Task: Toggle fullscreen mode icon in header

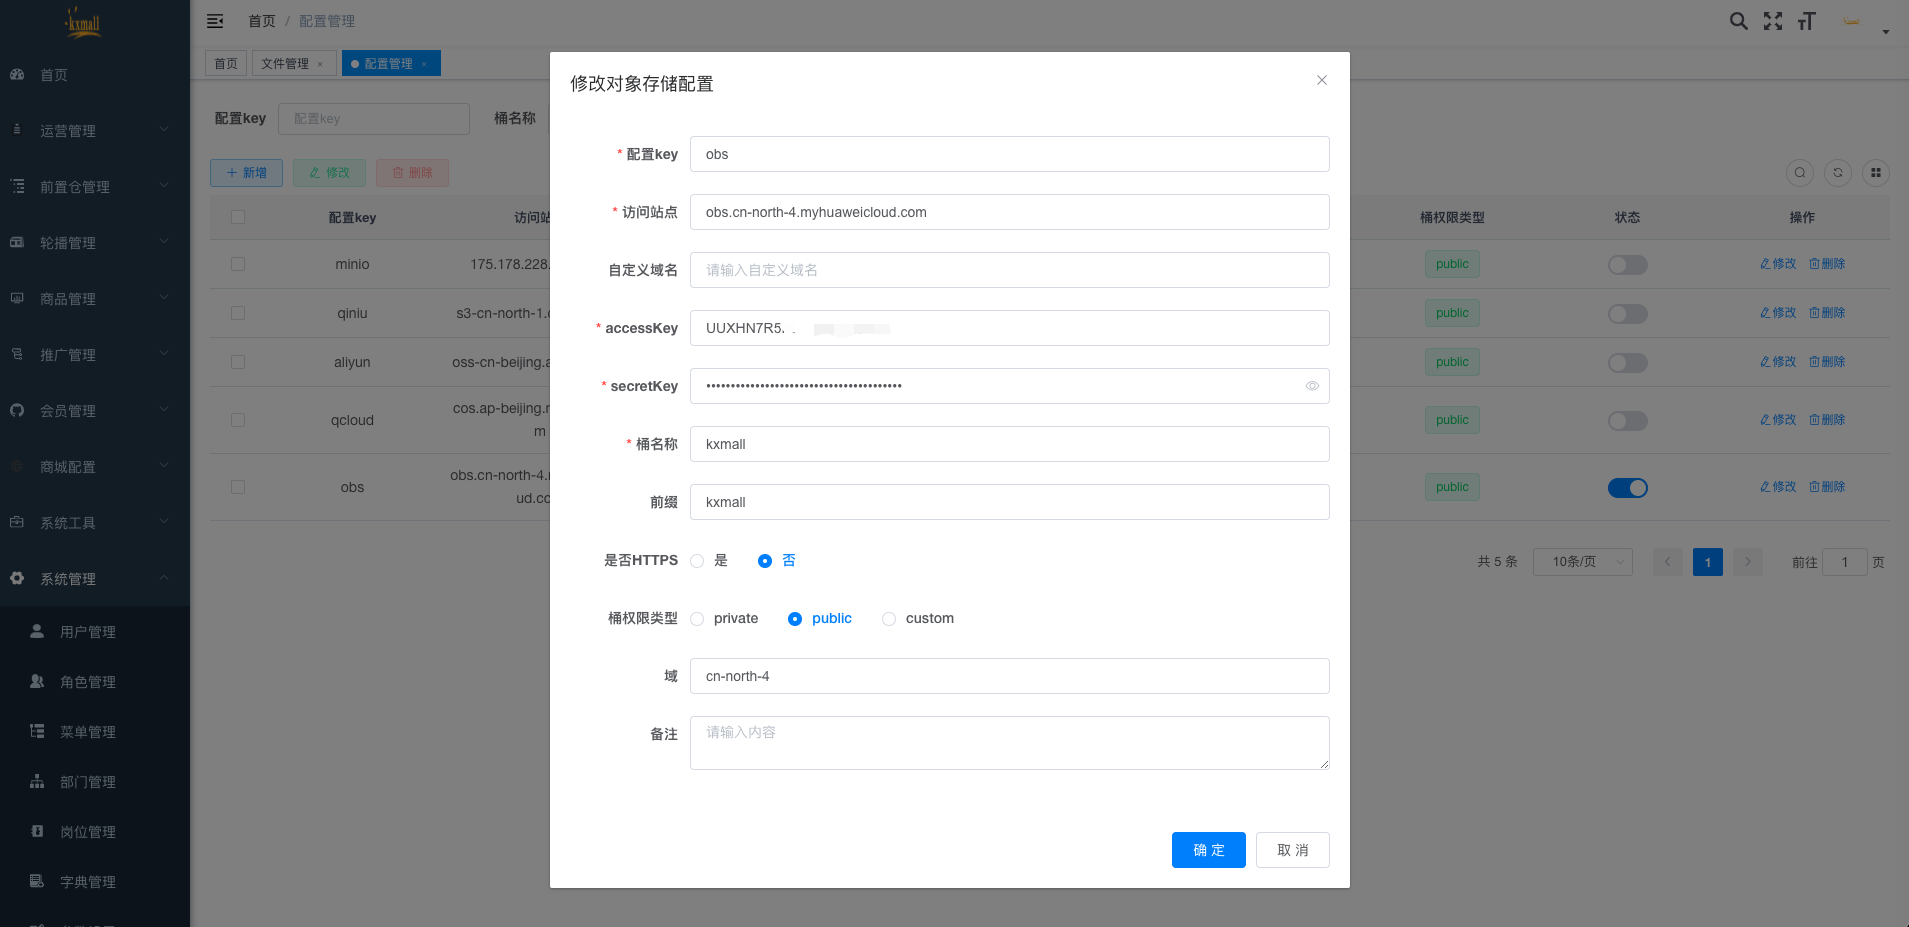Action: (x=1773, y=21)
